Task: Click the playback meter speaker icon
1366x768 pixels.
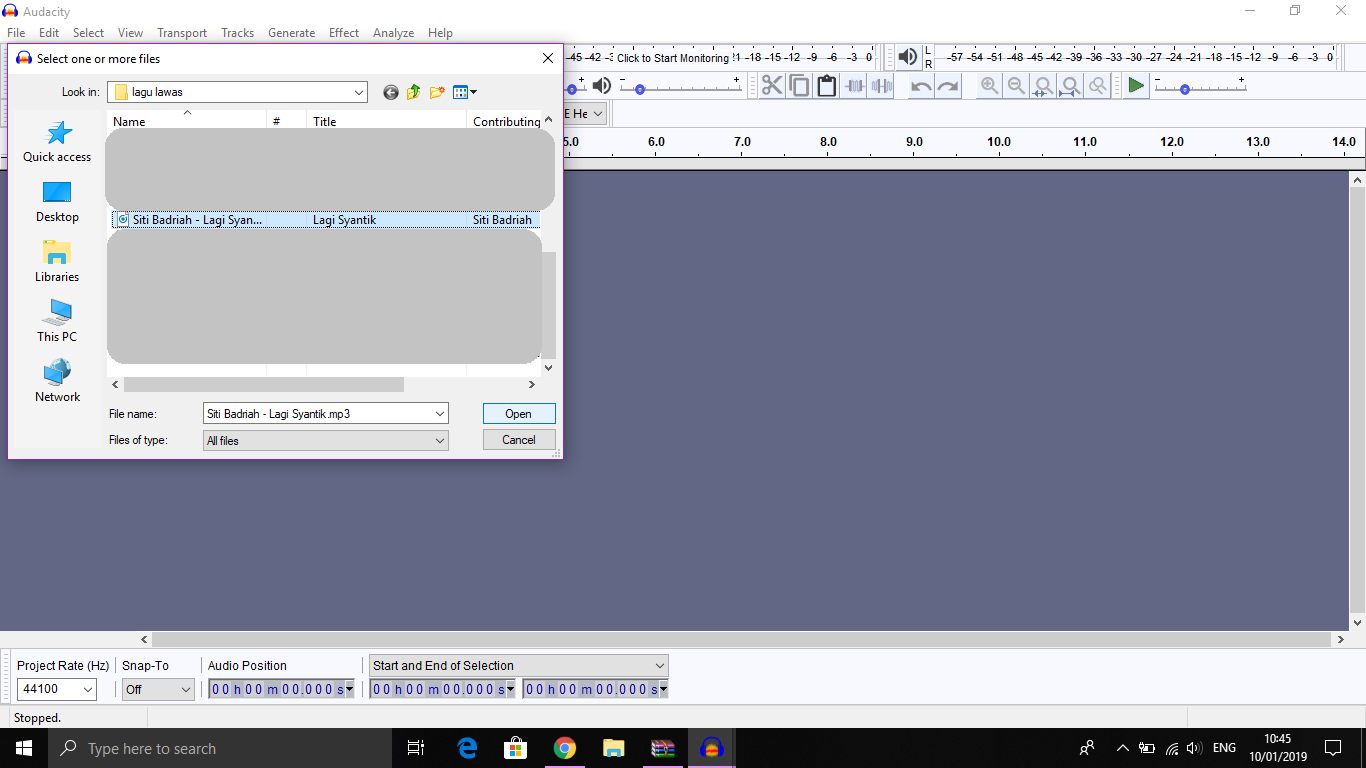Action: pyautogui.click(x=907, y=57)
